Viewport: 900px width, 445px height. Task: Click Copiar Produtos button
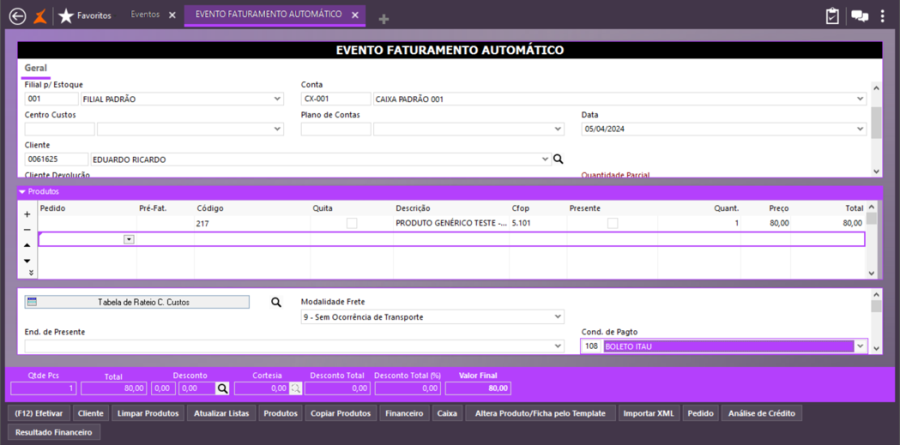[342, 413]
